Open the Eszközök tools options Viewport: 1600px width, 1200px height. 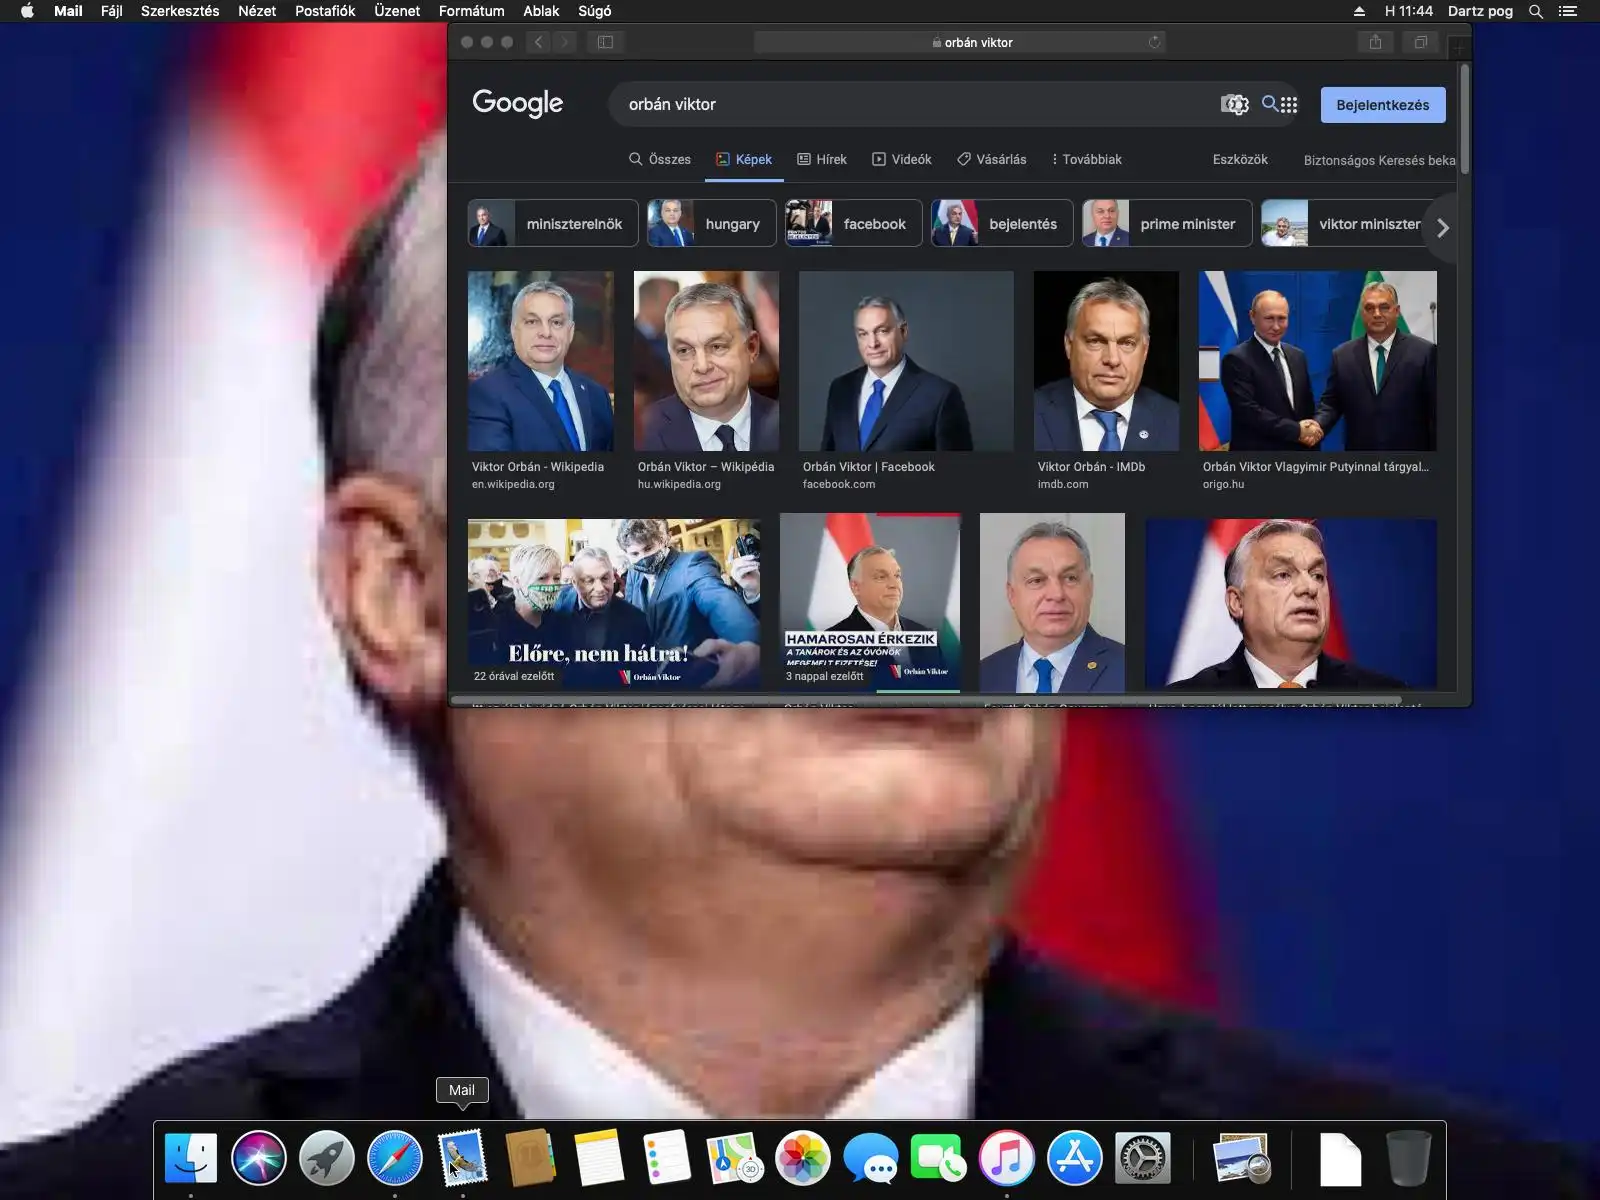[x=1240, y=159]
